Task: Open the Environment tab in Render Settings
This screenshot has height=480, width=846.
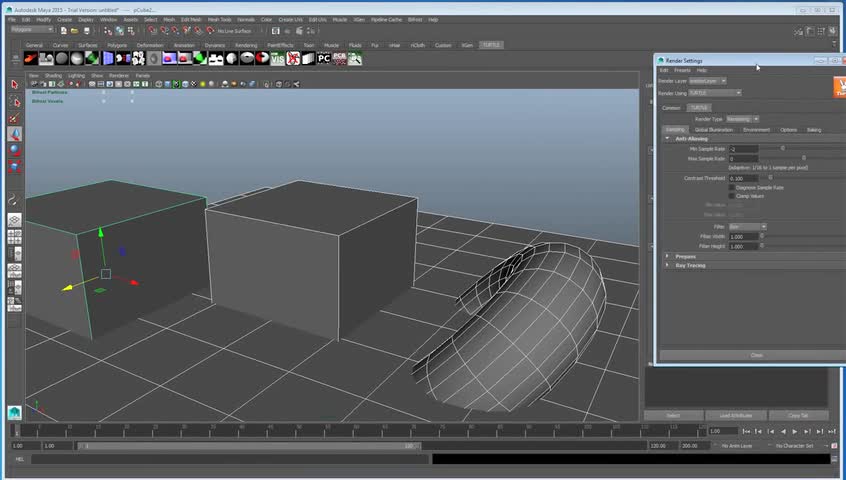Action: click(756, 130)
